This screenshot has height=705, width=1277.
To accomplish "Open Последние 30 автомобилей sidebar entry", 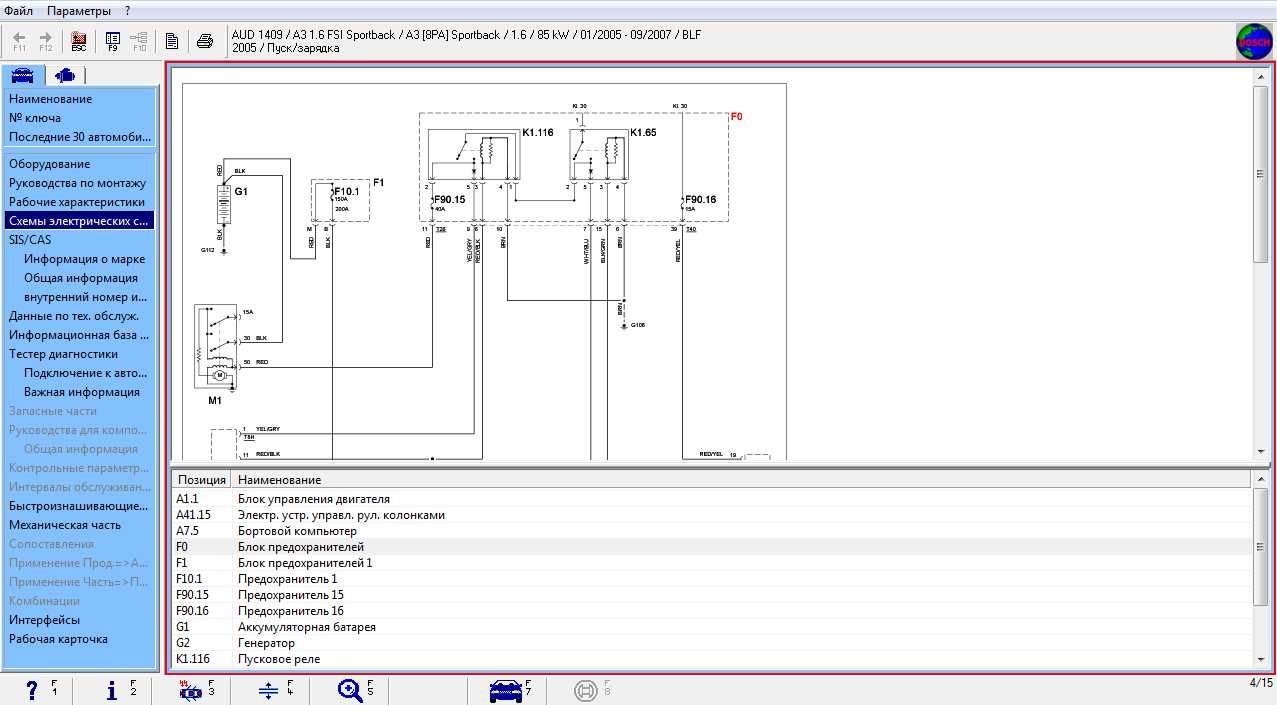I will pyautogui.click(x=80, y=137).
